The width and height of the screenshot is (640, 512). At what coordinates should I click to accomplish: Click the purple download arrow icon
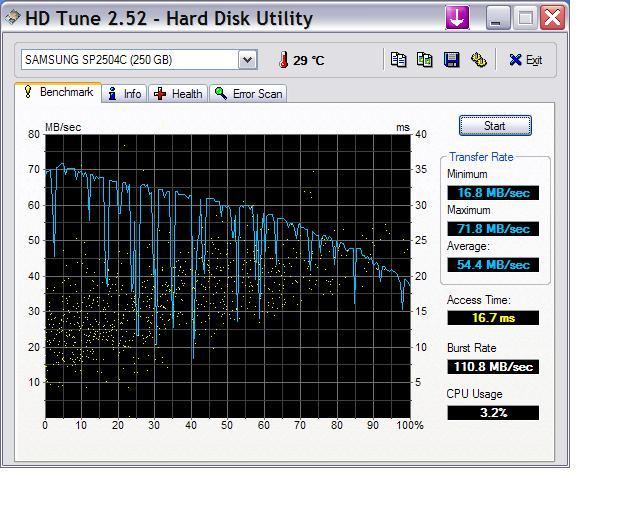(457, 18)
